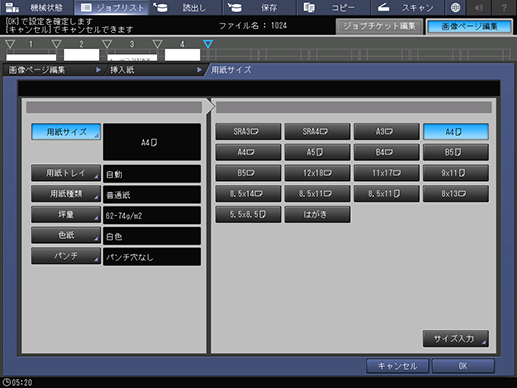The height and width of the screenshot is (388, 517).
Task: Open the パンチ punch setting
Action: tap(66, 256)
